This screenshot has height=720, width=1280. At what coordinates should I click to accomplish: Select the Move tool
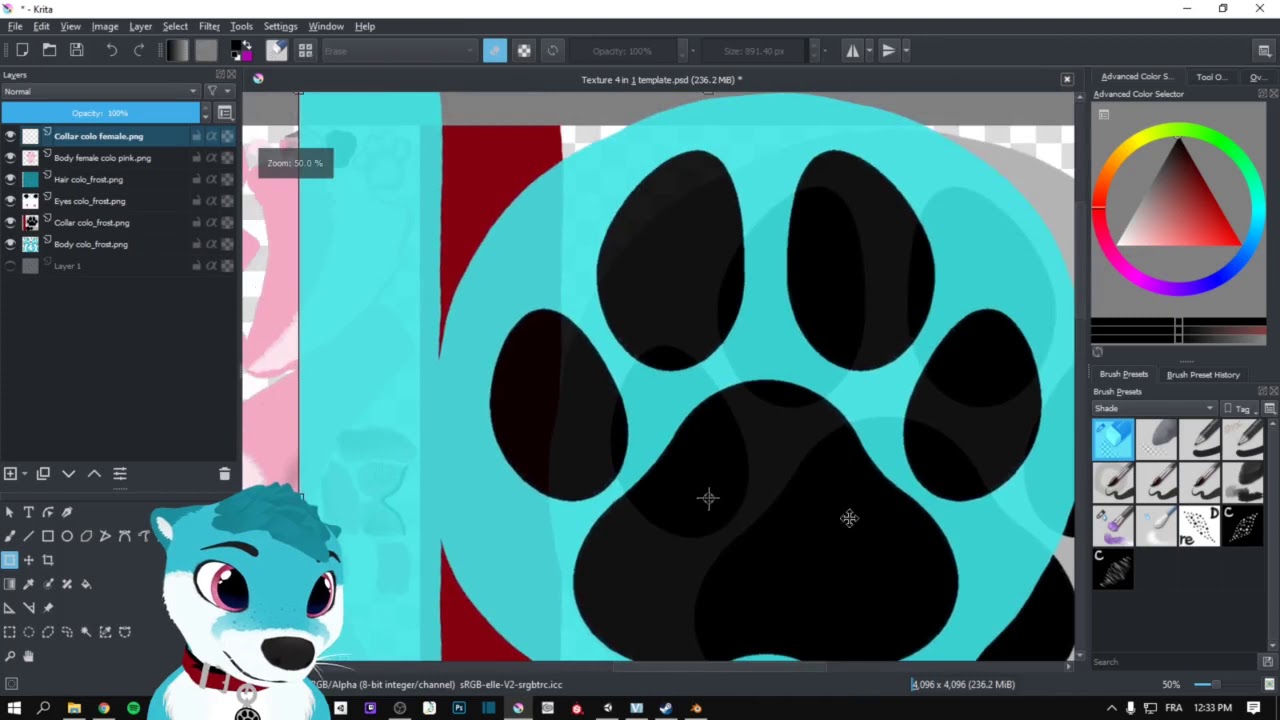click(28, 560)
